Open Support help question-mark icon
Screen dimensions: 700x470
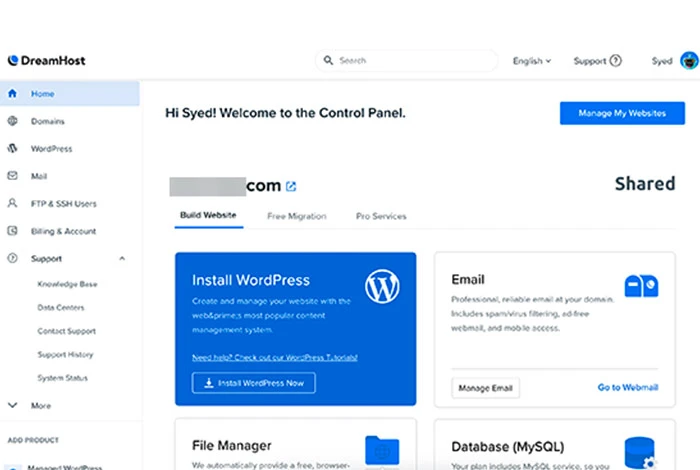pyautogui.click(x=616, y=60)
